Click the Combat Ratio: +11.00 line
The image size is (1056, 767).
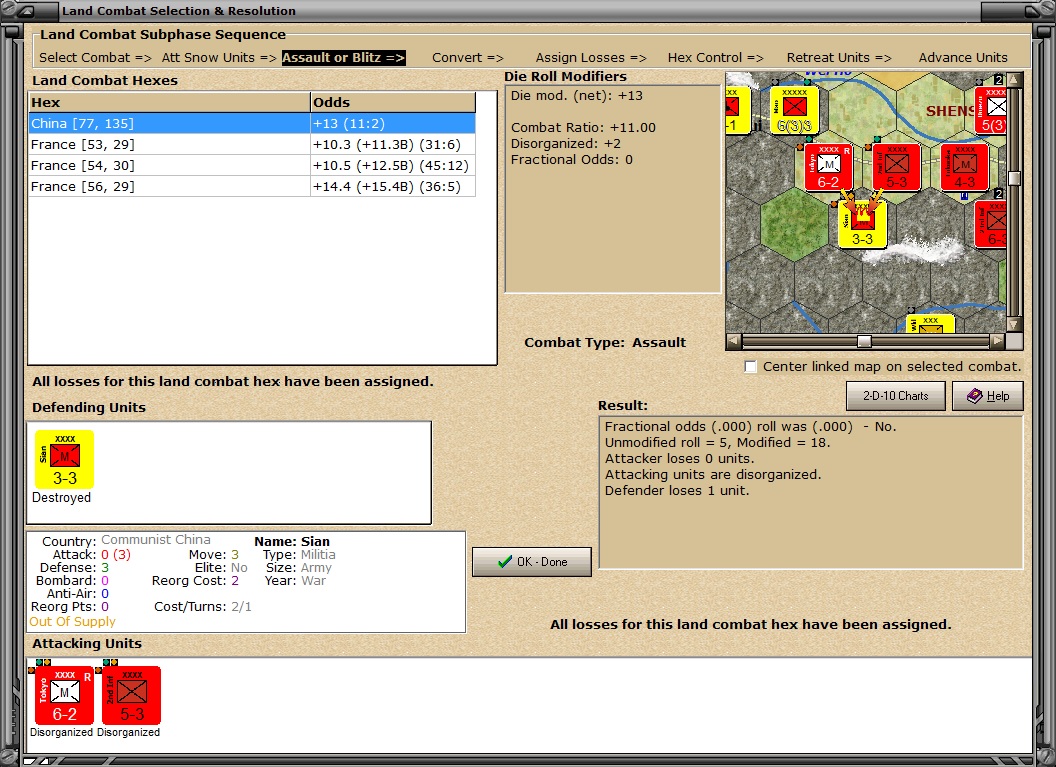point(583,127)
